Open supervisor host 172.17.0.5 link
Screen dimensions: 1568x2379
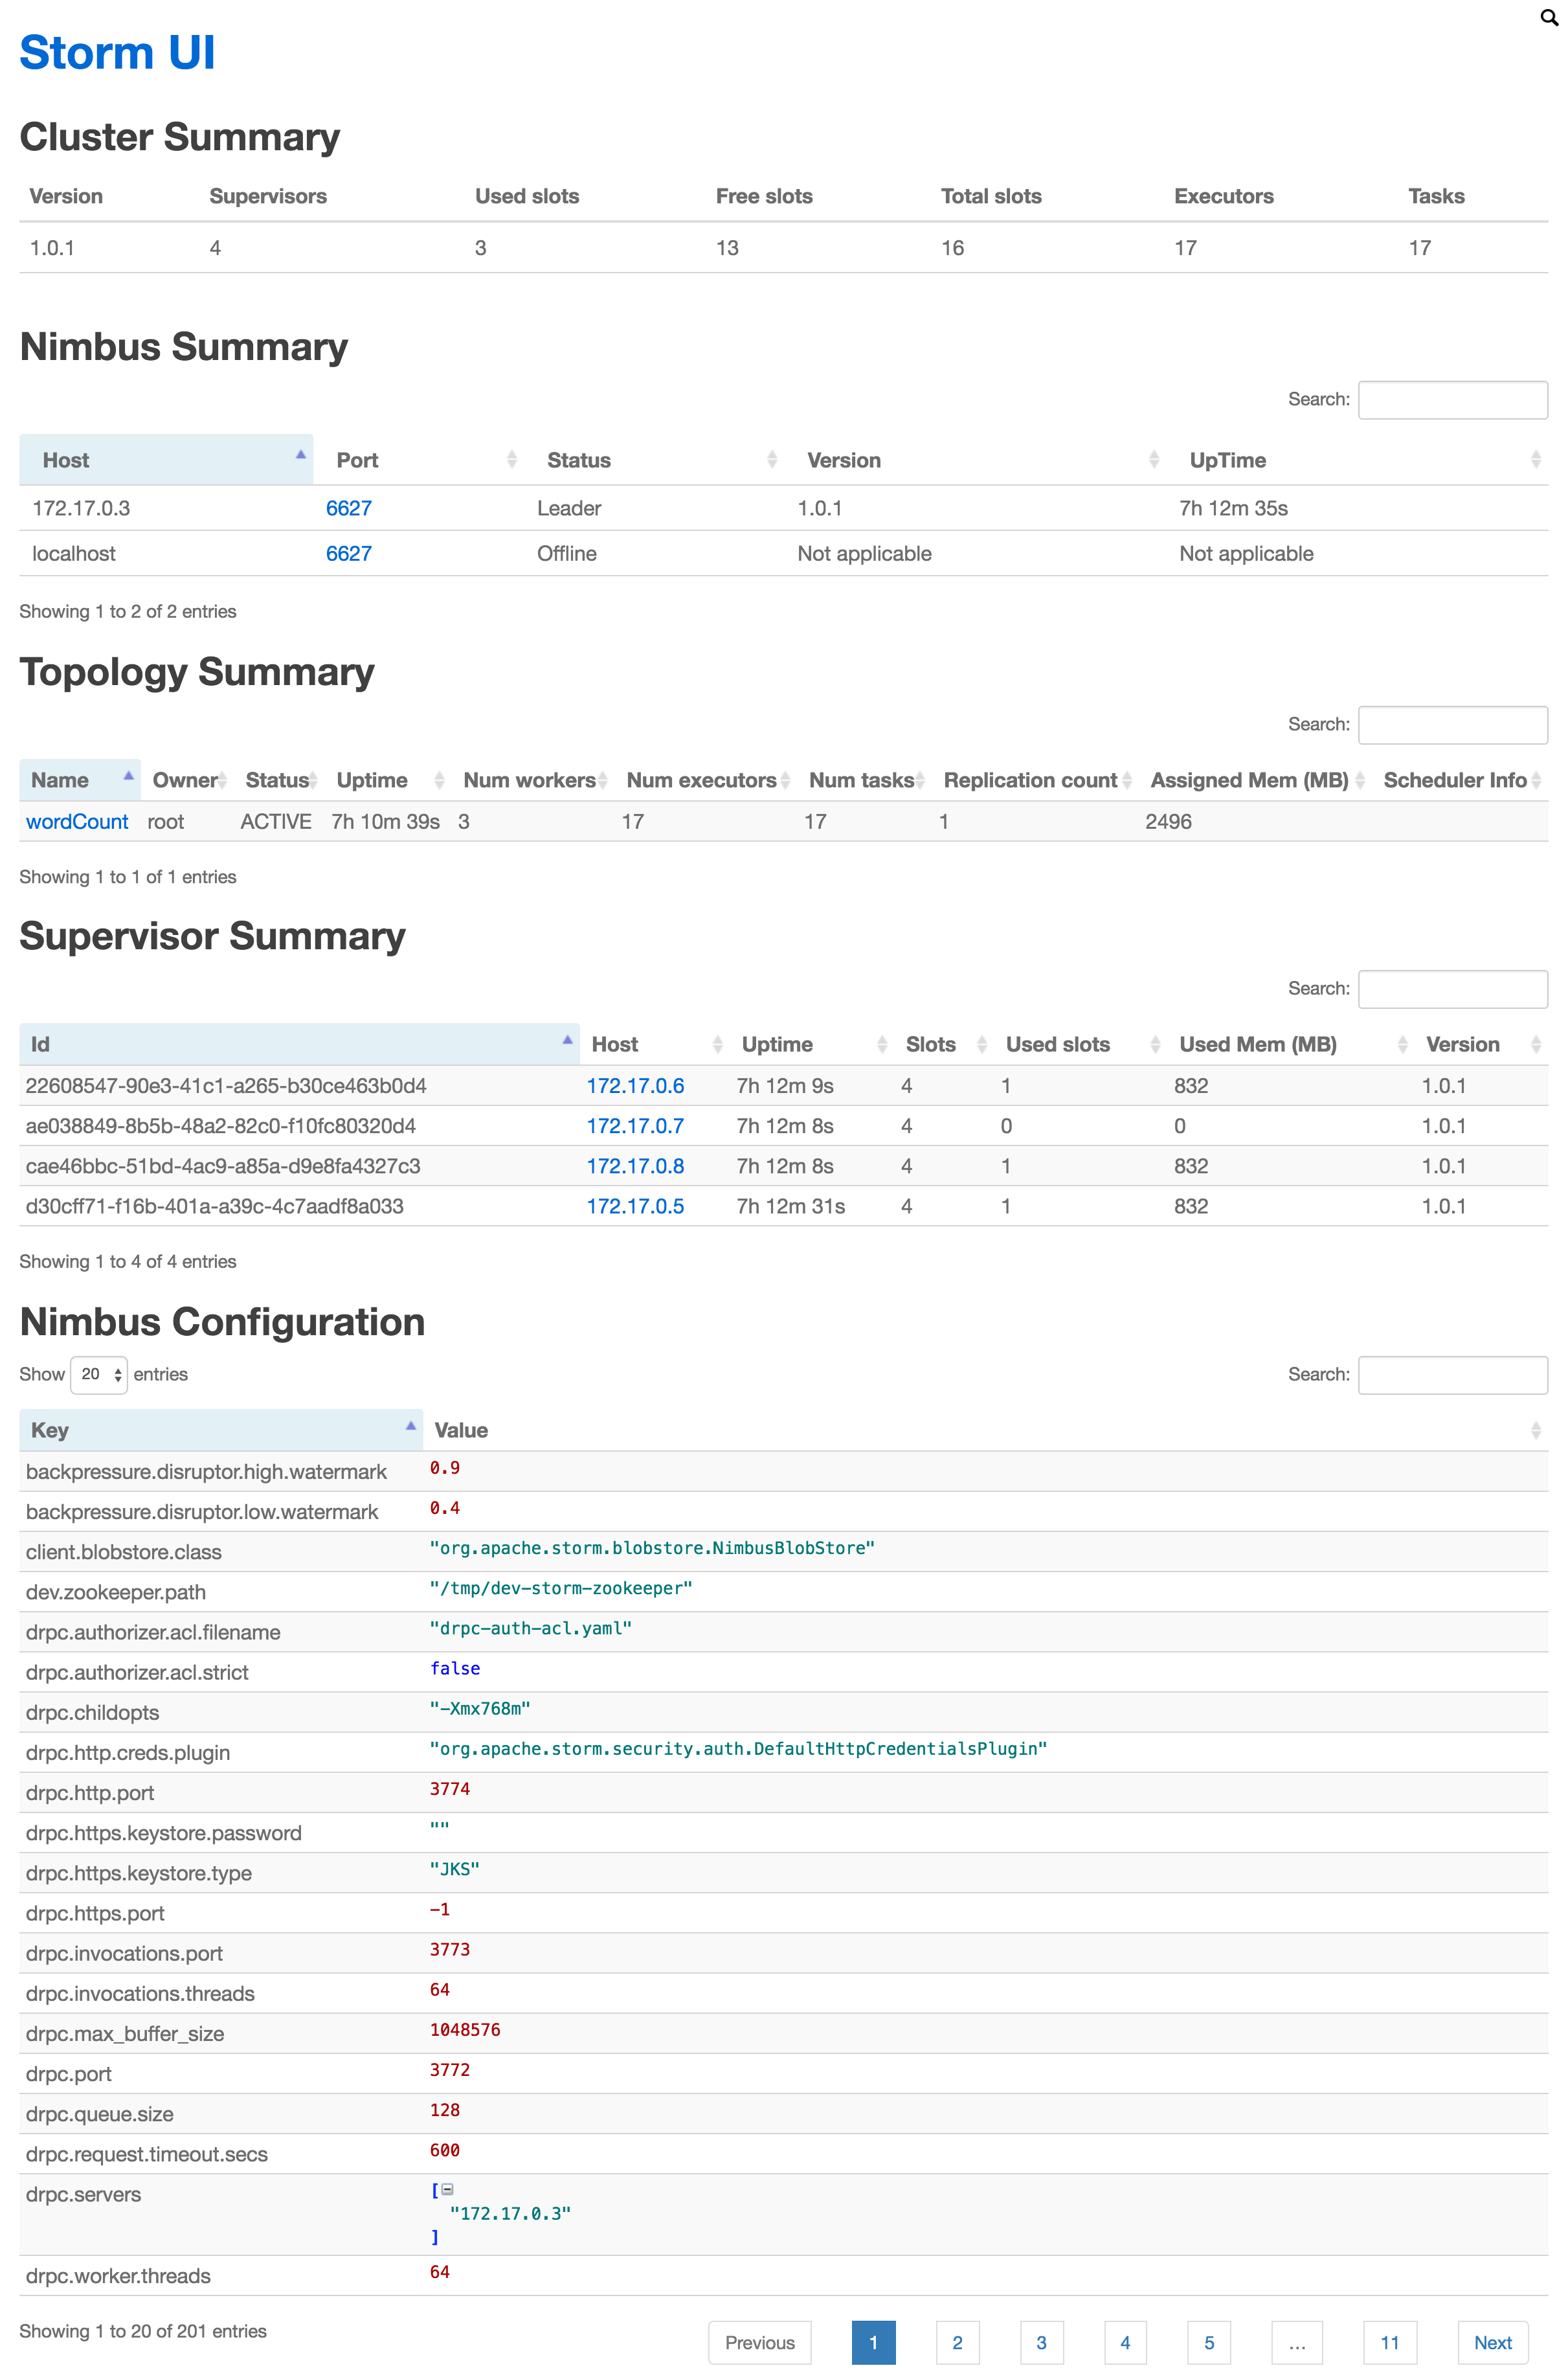point(635,1206)
